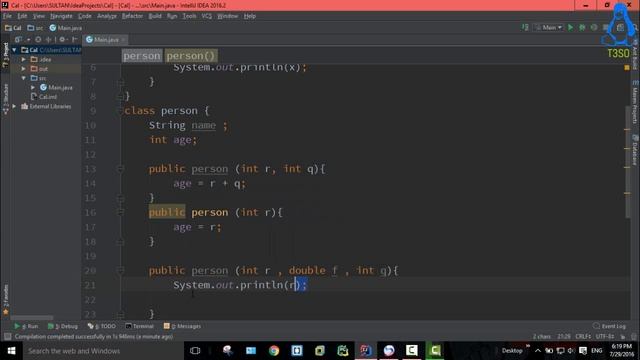The height and width of the screenshot is (360, 640).
Task: Open the File menu
Action: click(x=7, y=16)
